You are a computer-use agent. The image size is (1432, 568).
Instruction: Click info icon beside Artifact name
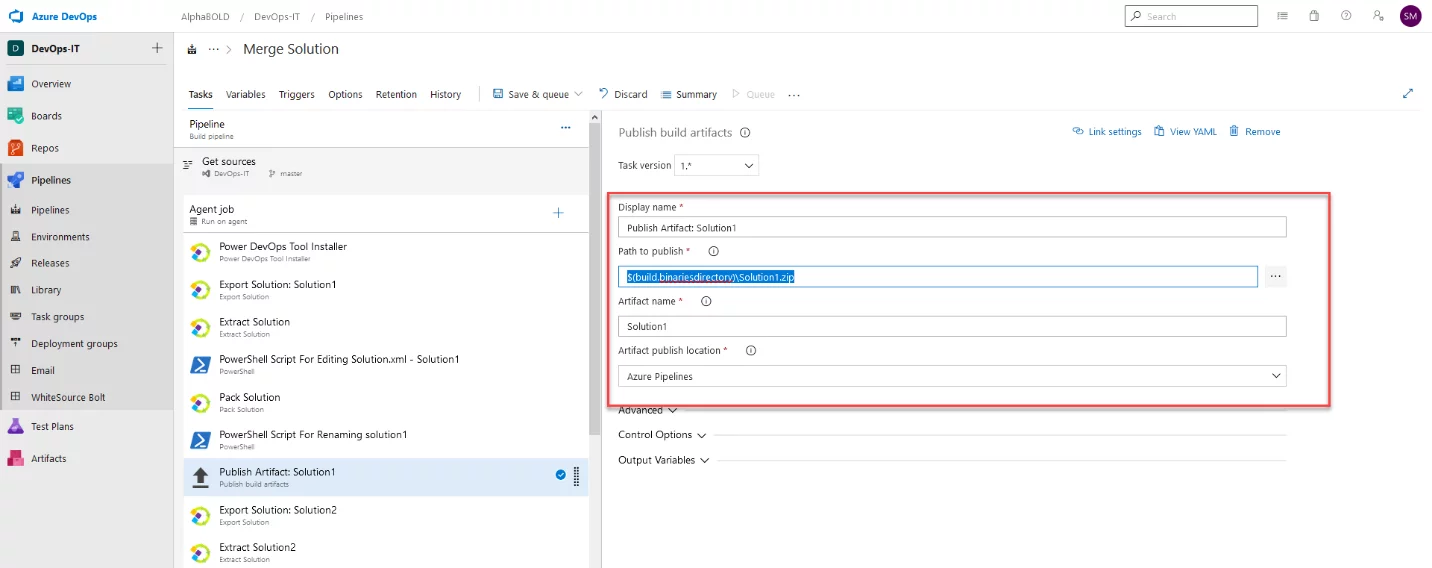pos(706,301)
